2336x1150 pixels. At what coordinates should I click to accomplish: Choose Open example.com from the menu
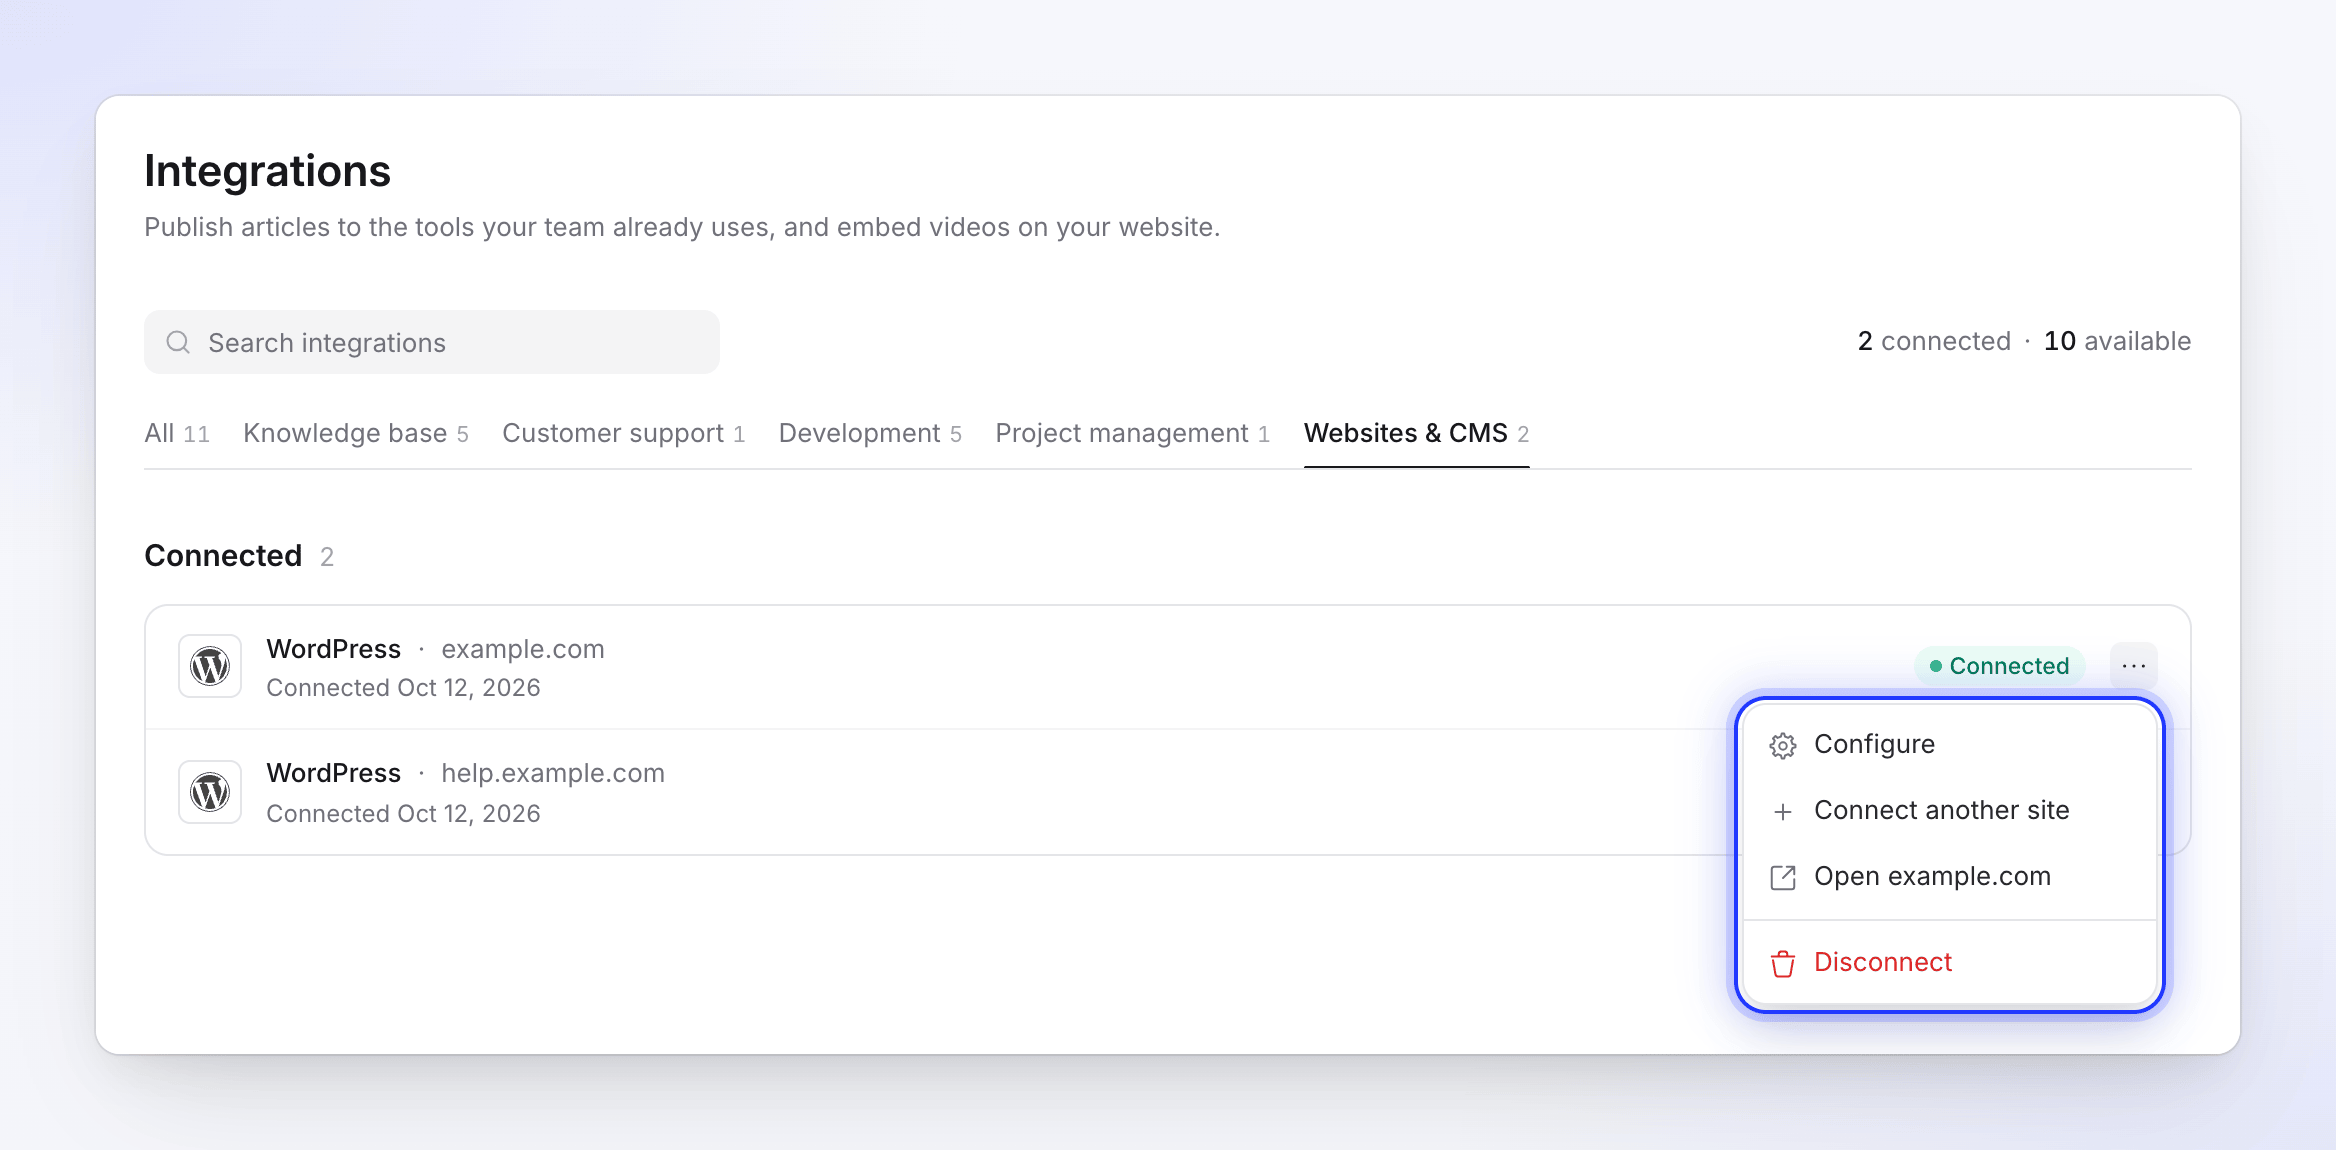(x=1950, y=877)
